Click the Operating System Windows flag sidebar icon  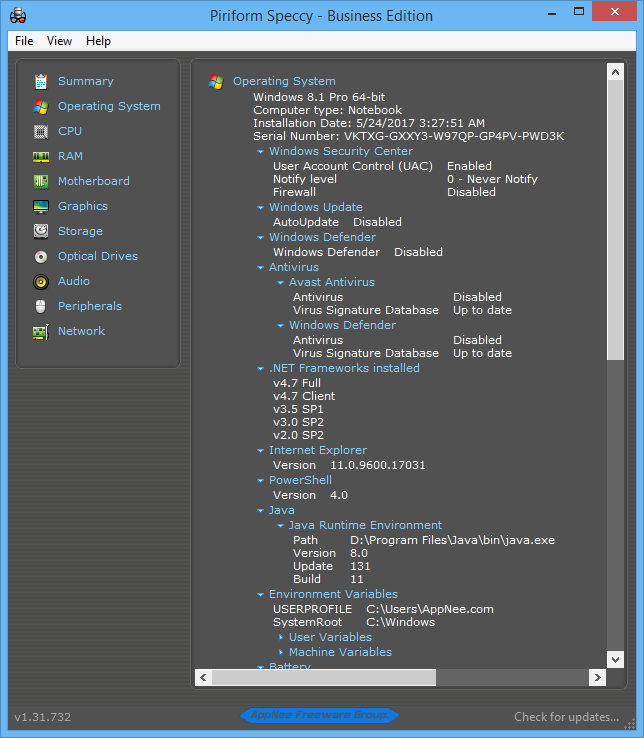(41, 106)
